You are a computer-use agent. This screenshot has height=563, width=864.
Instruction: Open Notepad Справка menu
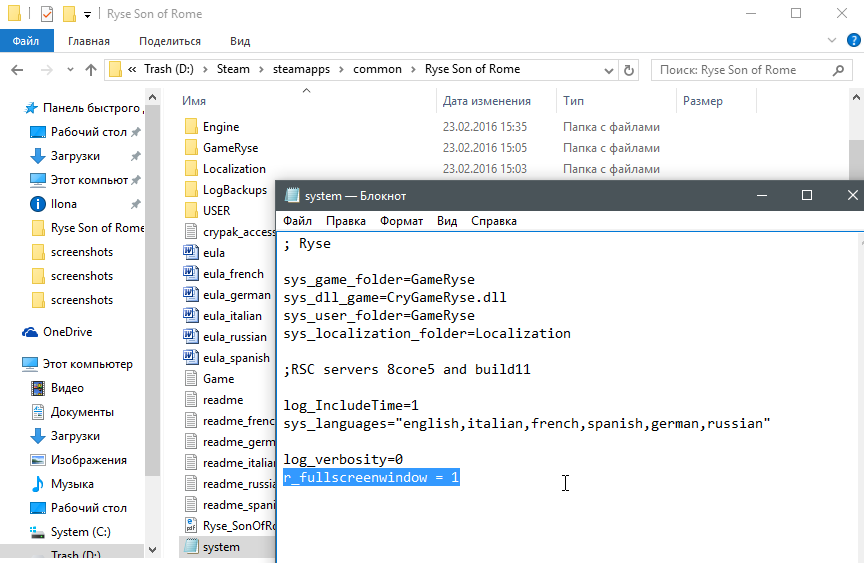(x=494, y=221)
